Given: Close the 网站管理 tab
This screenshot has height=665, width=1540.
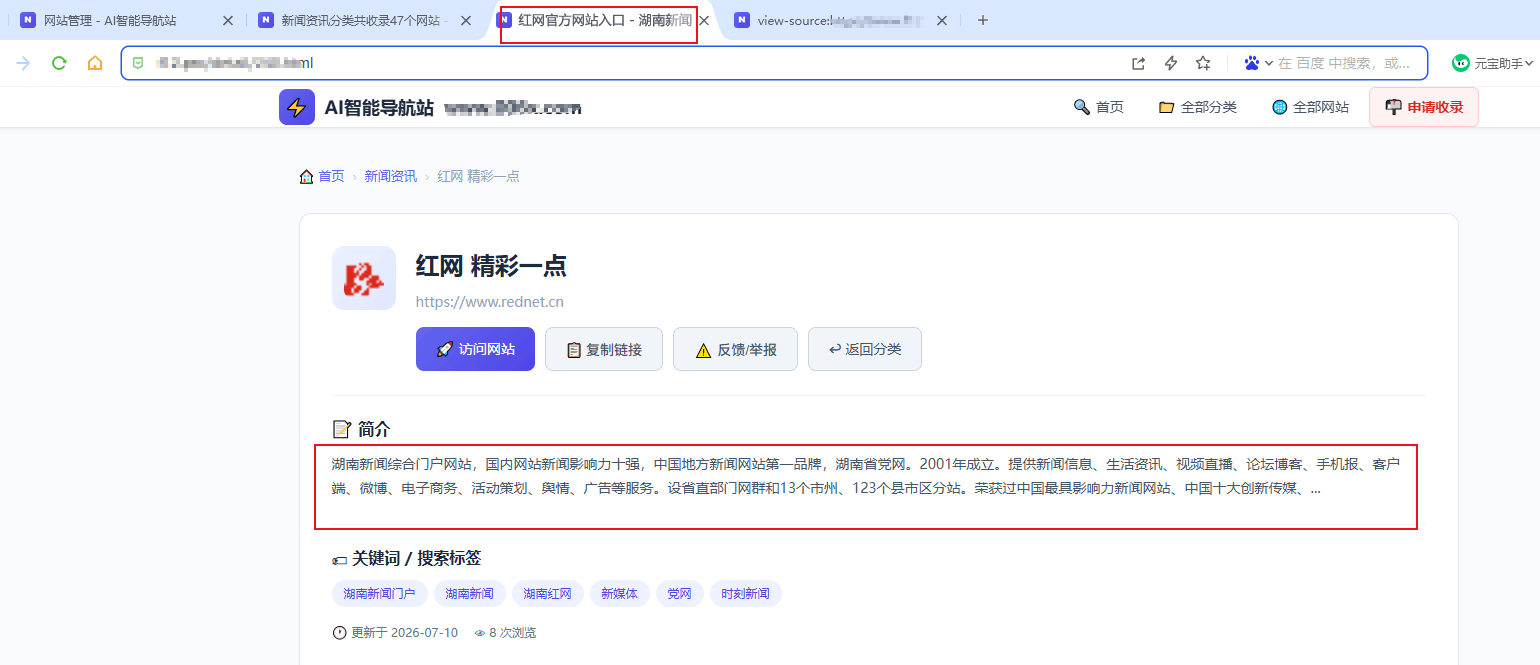Looking at the screenshot, I should click(228, 20).
